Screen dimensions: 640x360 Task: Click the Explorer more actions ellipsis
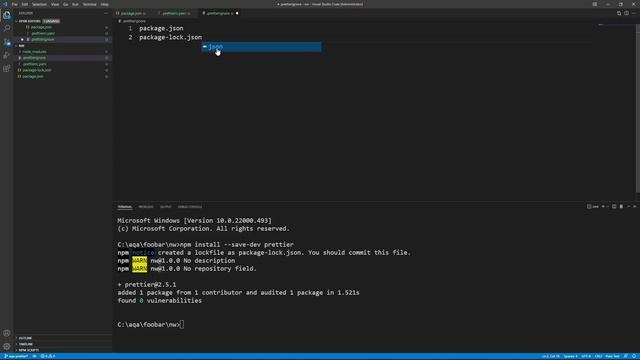click(x=106, y=13)
